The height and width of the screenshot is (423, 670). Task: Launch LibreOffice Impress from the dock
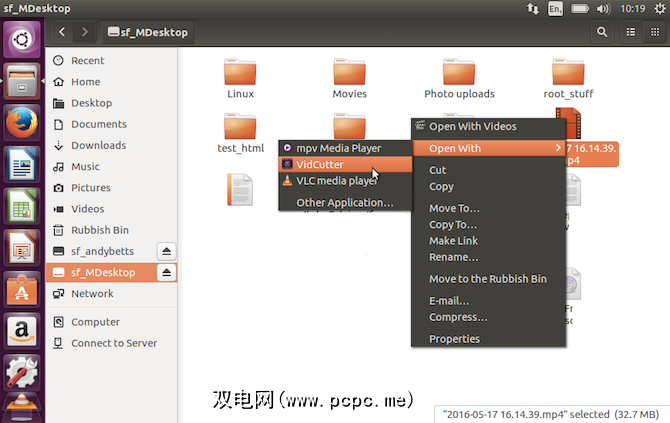pyautogui.click(x=22, y=248)
